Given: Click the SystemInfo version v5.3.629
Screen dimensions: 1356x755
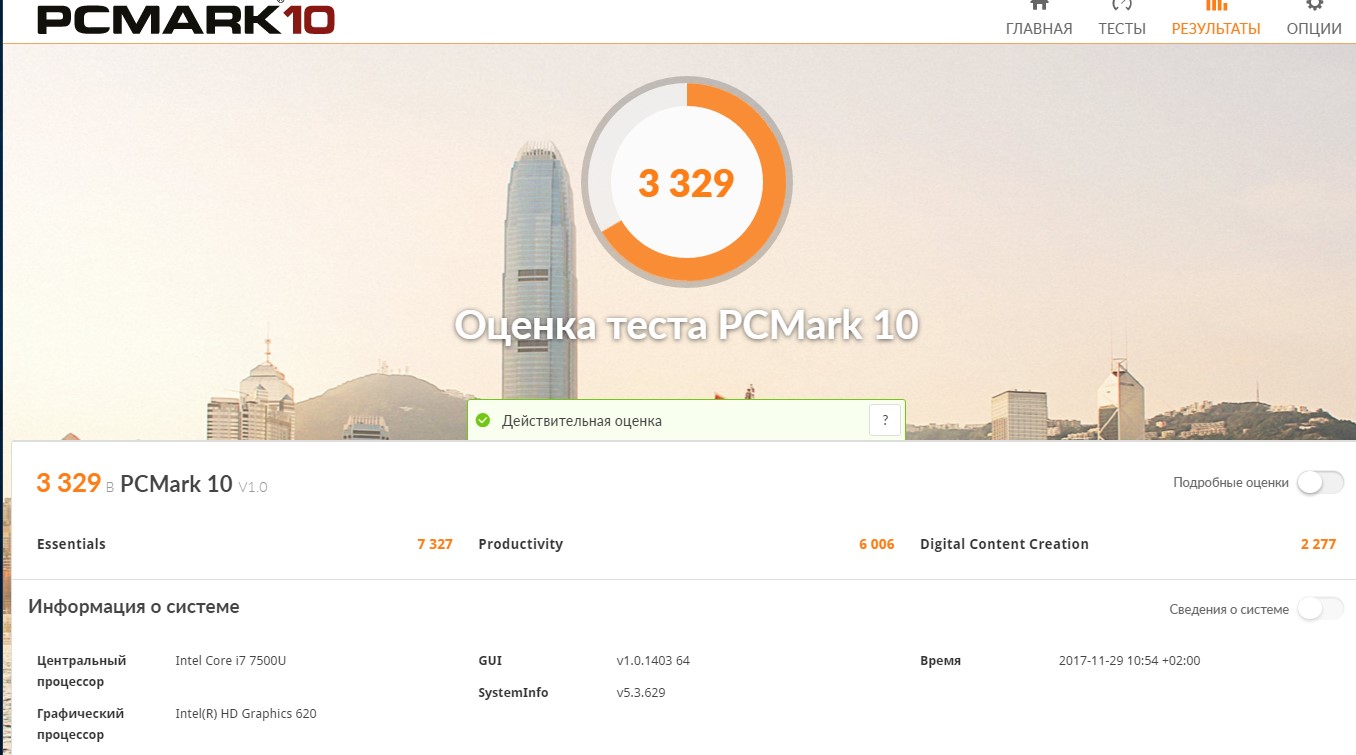Looking at the screenshot, I should coord(641,693).
